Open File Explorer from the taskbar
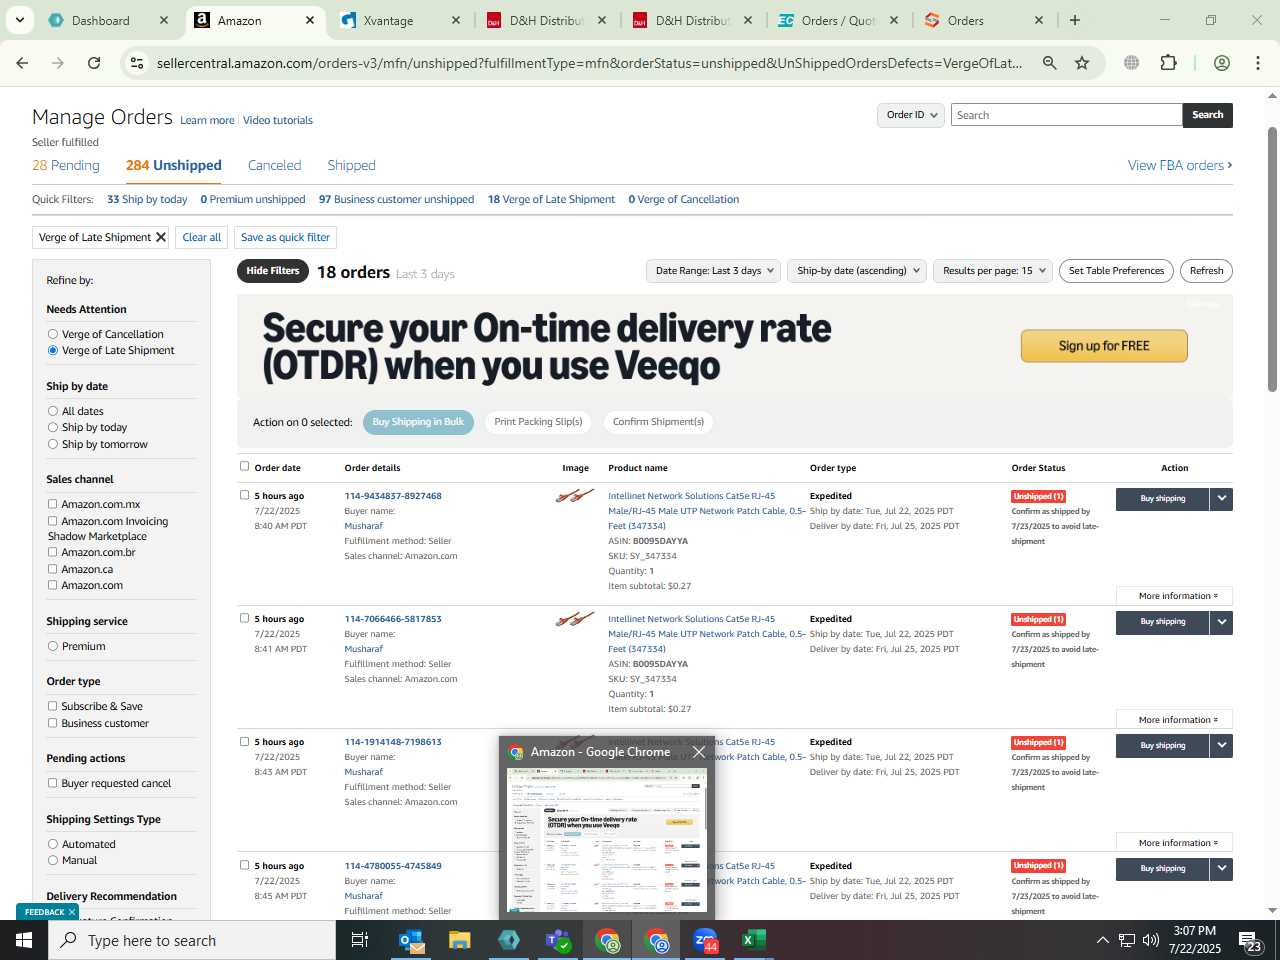Screen dimensions: 1280x960 (459, 940)
